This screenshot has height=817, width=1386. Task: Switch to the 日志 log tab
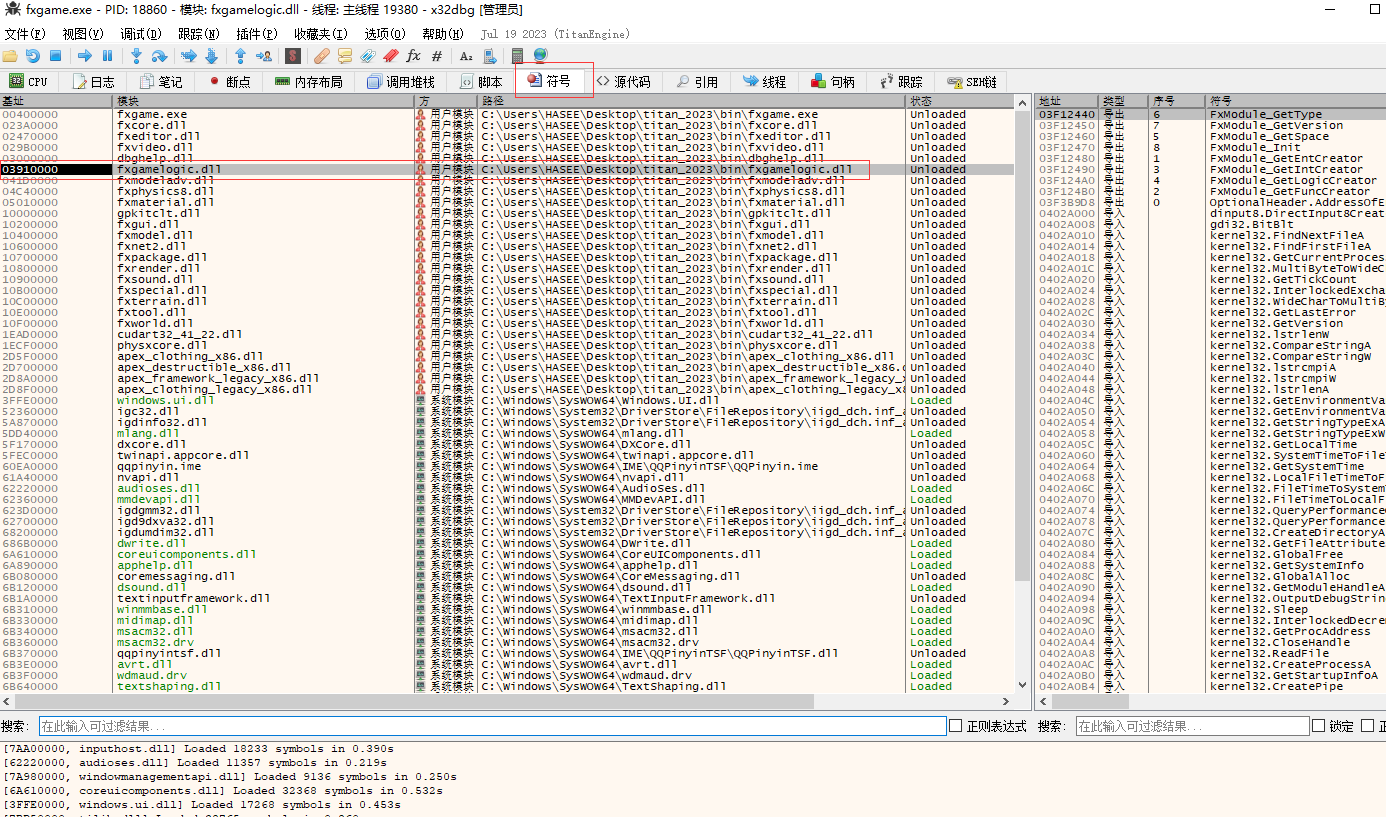pyautogui.click(x=92, y=82)
